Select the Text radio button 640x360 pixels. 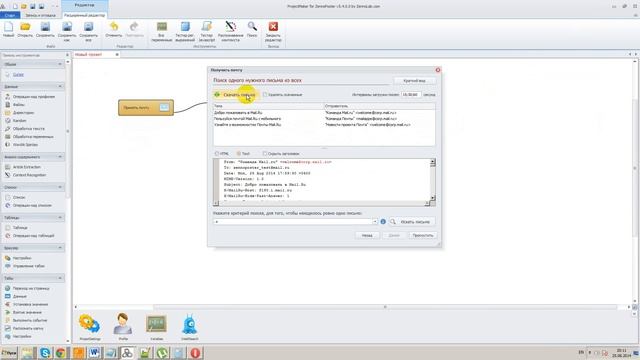(x=239, y=153)
